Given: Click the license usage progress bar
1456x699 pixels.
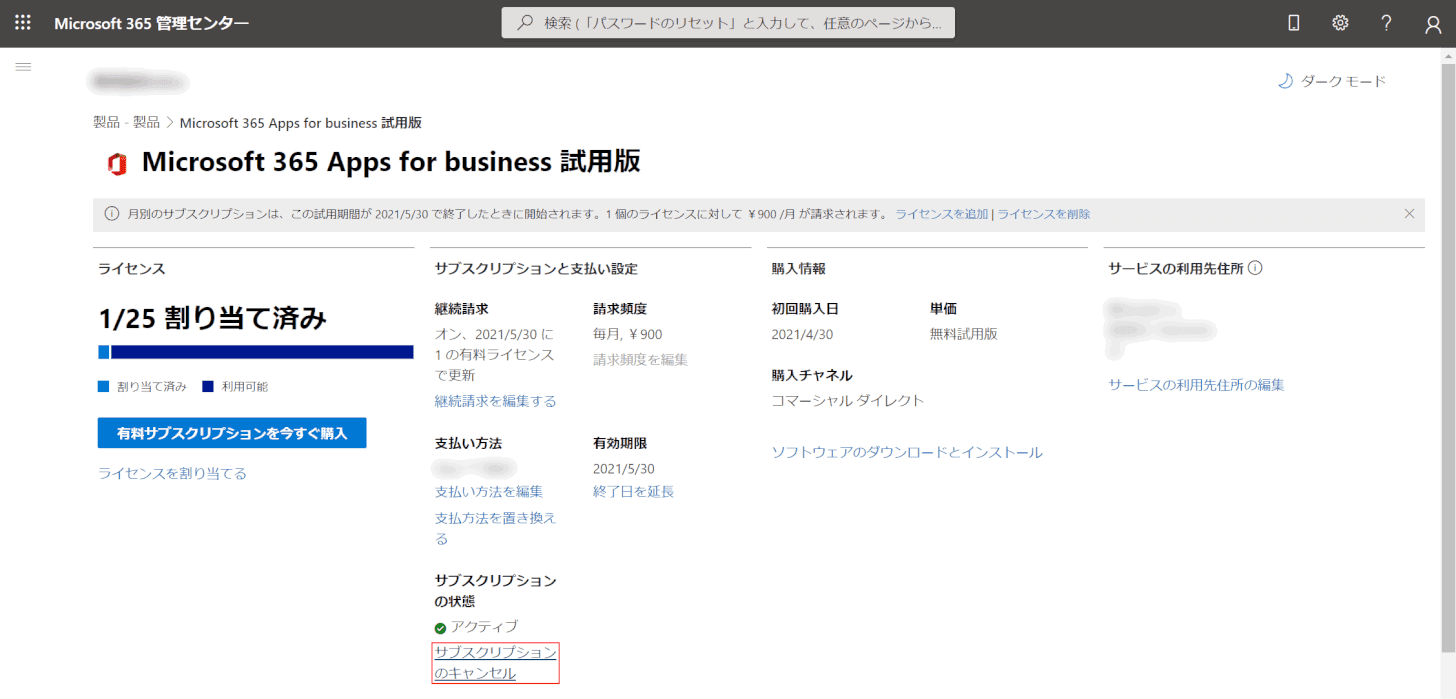Looking at the screenshot, I should pyautogui.click(x=256, y=352).
